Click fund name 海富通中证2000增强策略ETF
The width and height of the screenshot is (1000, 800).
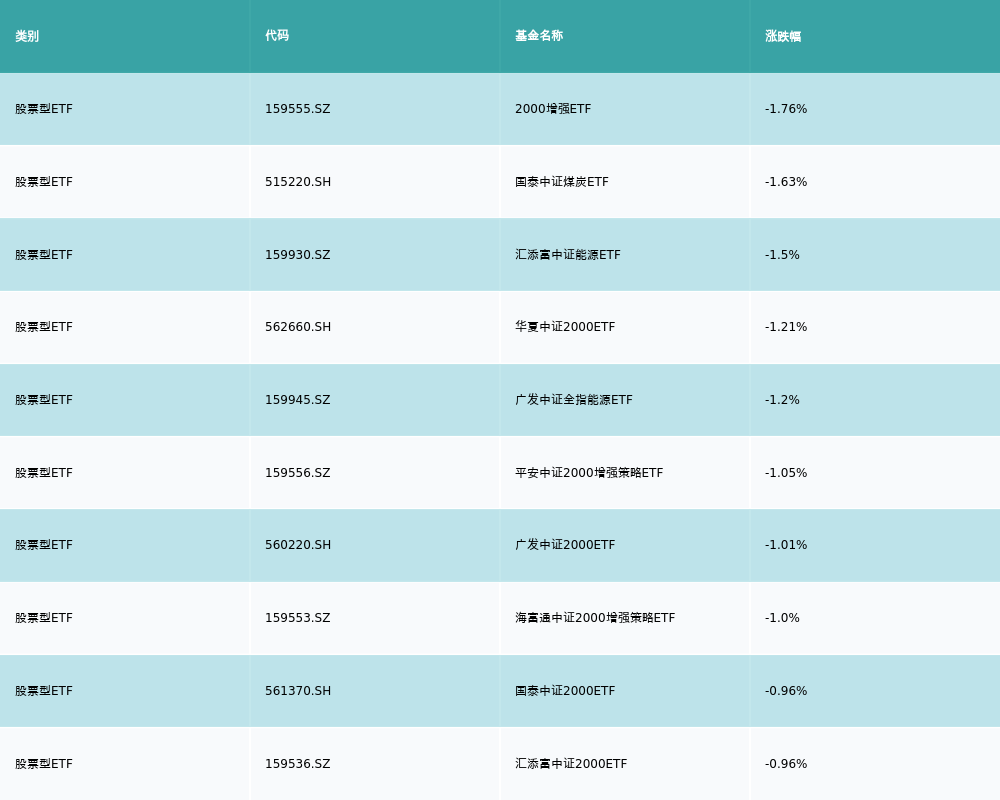pyautogui.click(x=595, y=618)
